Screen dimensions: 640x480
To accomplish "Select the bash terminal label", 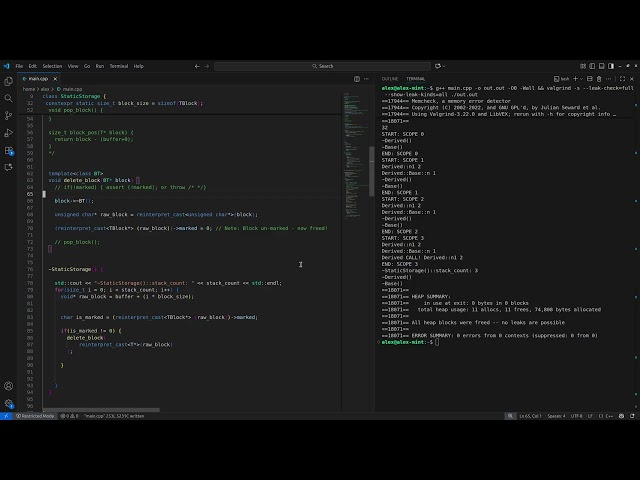I will point(562,79).
